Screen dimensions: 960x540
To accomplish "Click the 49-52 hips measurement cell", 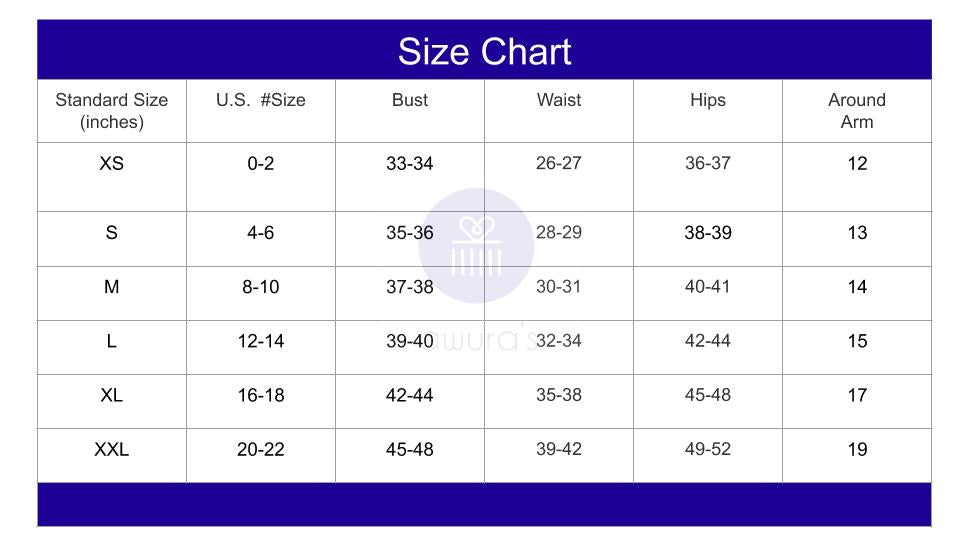I will pos(708,449).
